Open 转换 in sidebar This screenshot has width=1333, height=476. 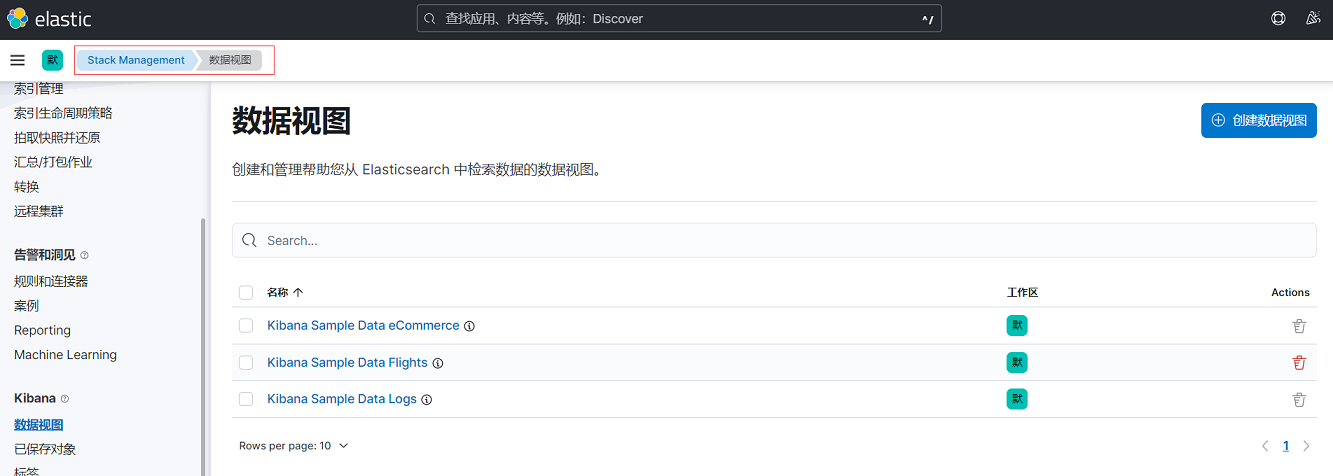(27, 187)
